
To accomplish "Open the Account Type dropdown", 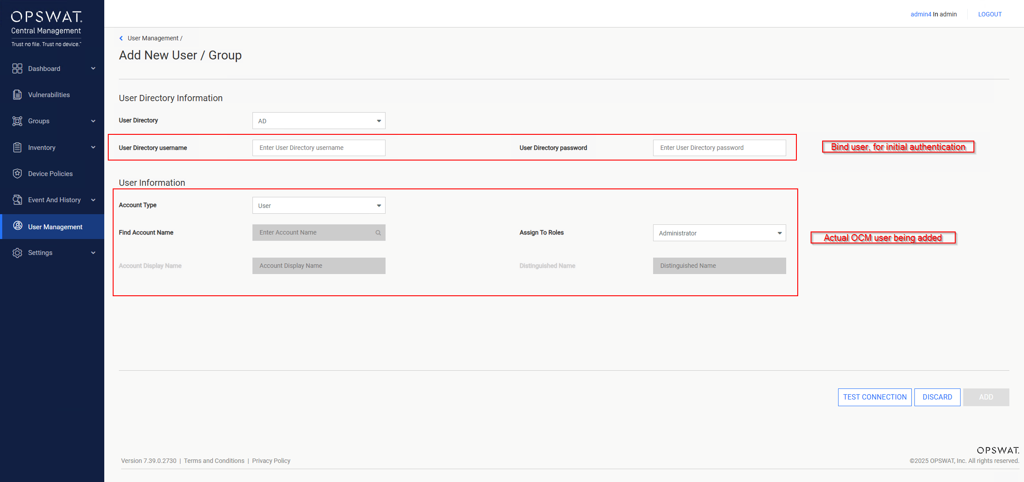I will pyautogui.click(x=319, y=206).
